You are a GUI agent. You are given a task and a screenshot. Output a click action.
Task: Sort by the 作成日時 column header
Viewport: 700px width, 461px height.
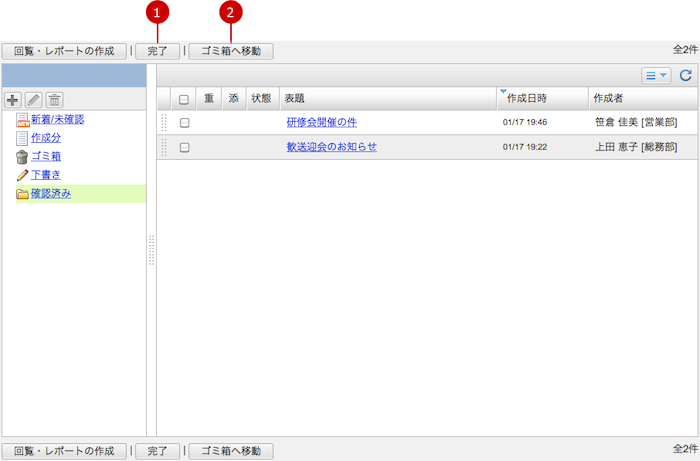click(x=543, y=99)
